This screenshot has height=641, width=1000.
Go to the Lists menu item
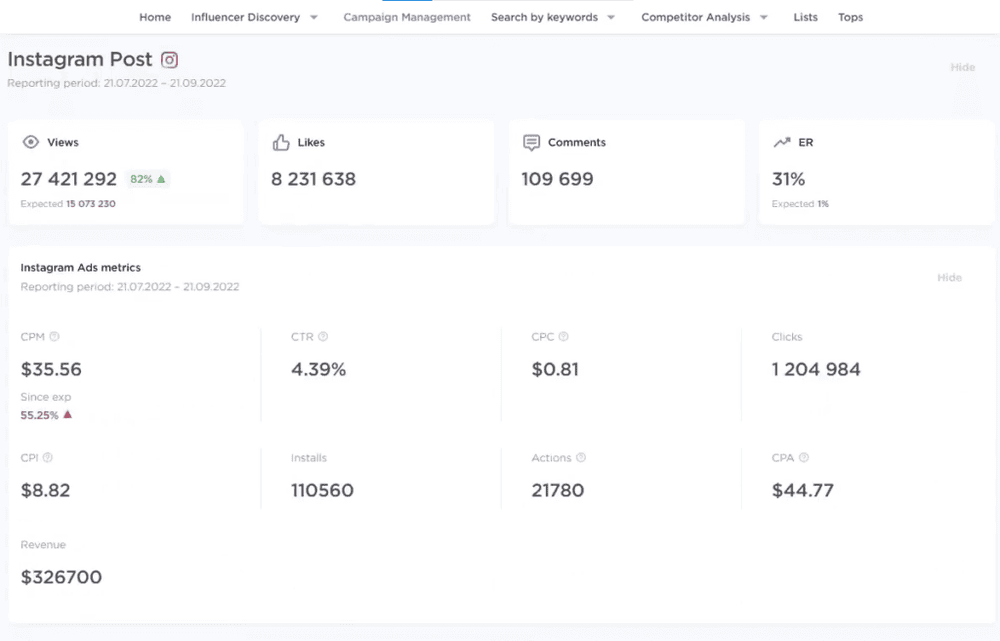(x=805, y=17)
